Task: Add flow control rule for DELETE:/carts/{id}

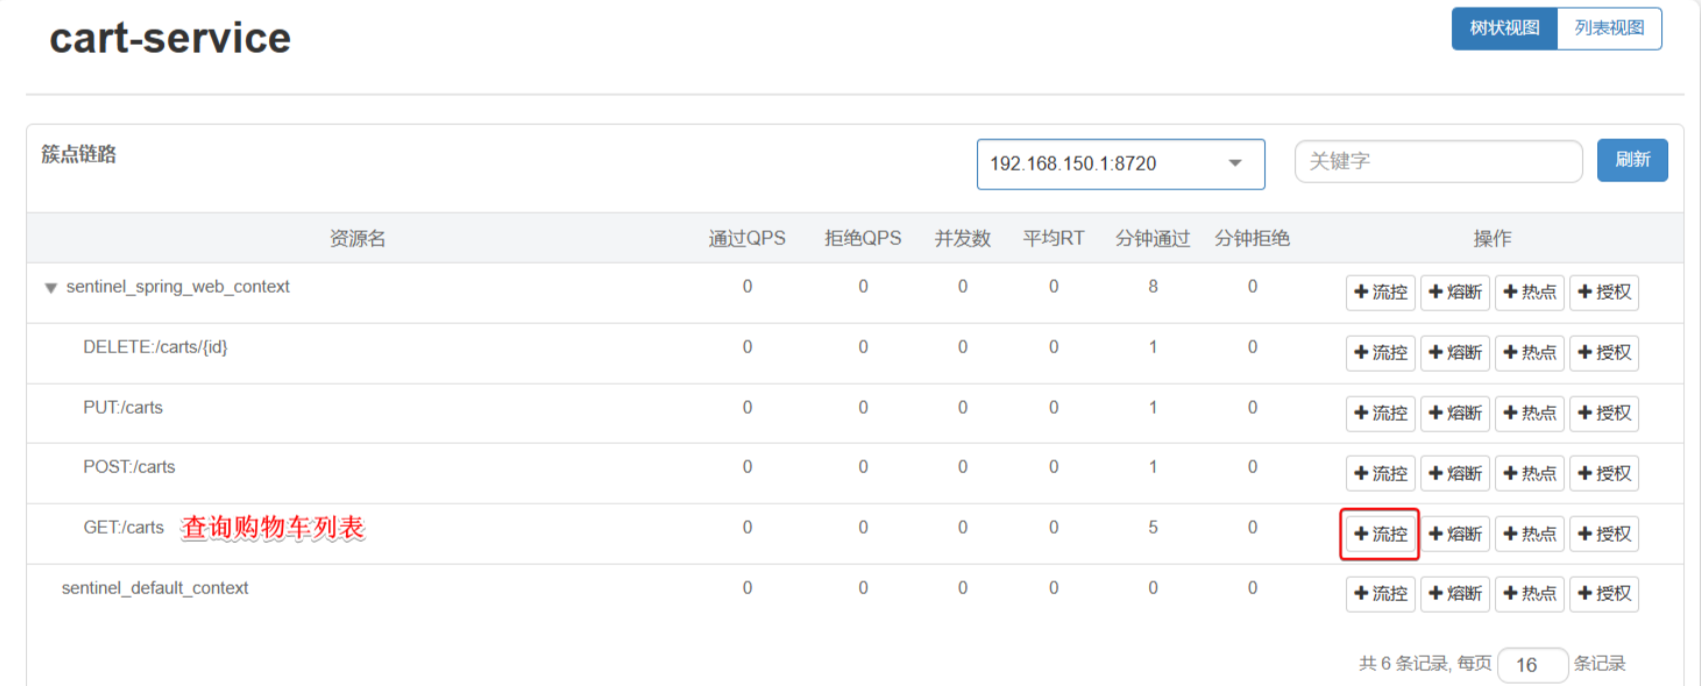Action: (x=1380, y=353)
